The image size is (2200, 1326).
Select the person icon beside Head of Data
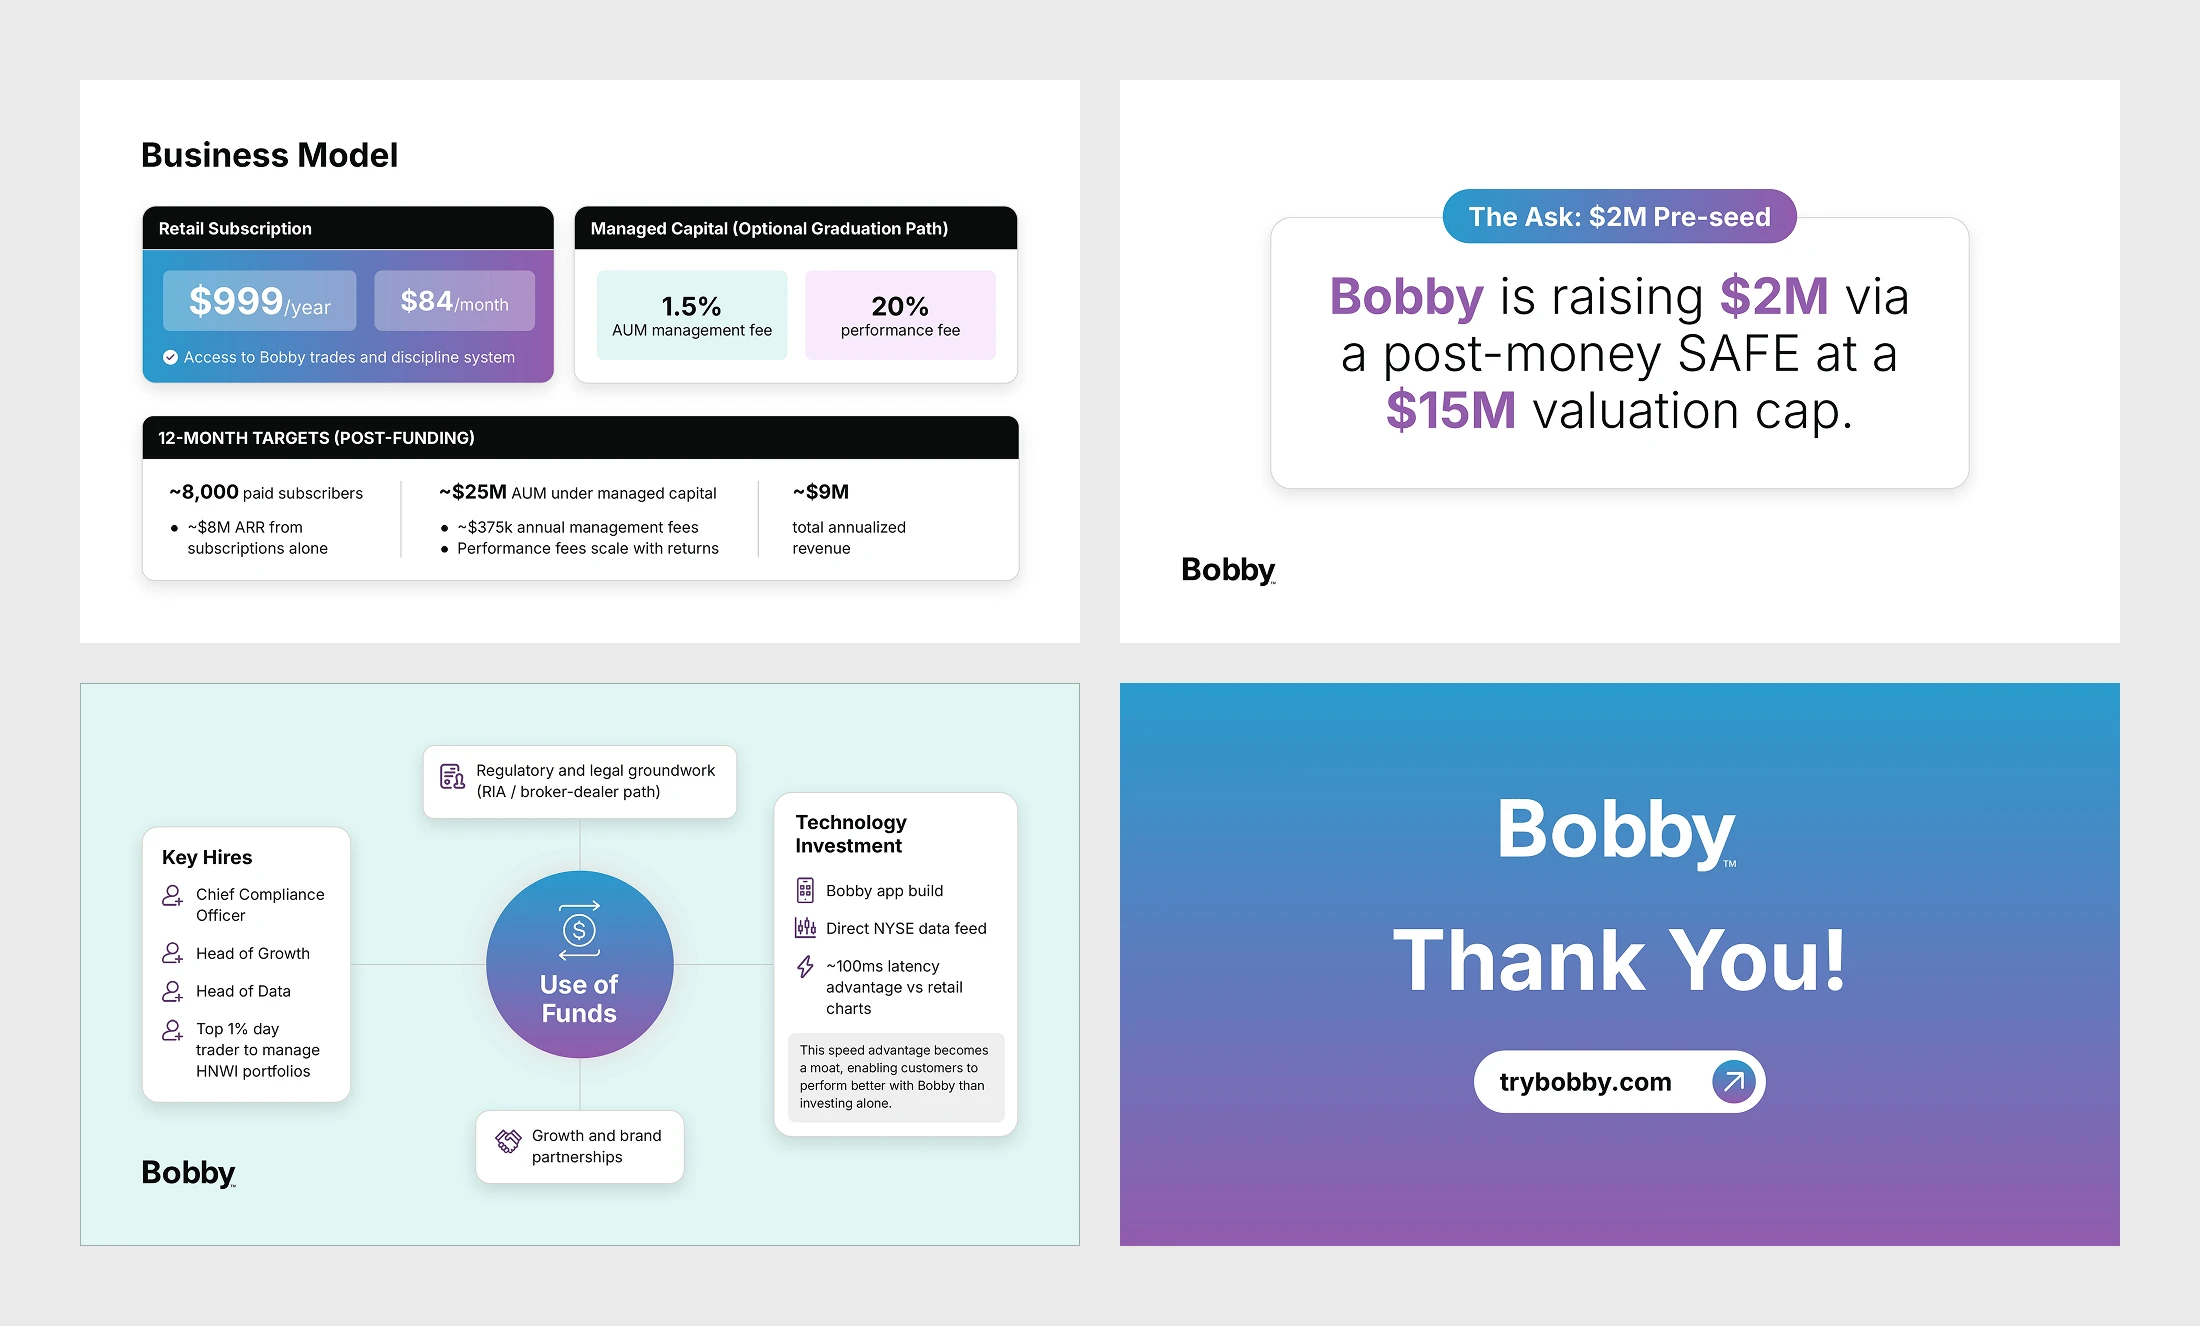(x=172, y=991)
